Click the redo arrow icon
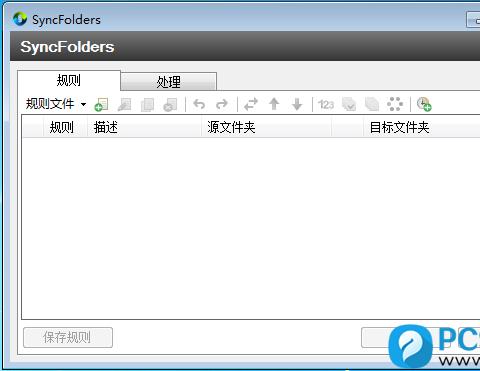 pyautogui.click(x=222, y=104)
